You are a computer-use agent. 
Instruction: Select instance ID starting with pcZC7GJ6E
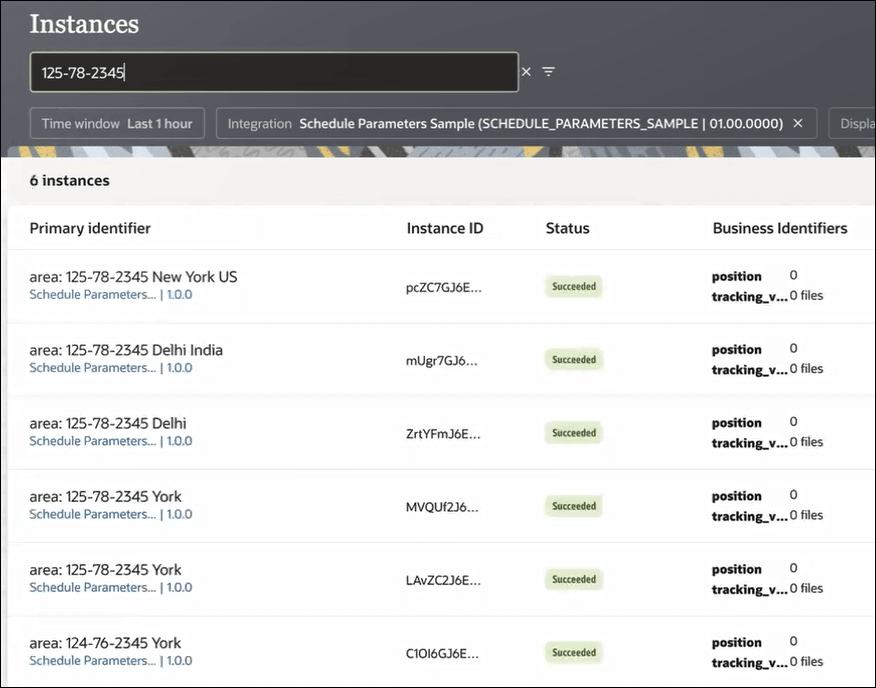pos(443,287)
